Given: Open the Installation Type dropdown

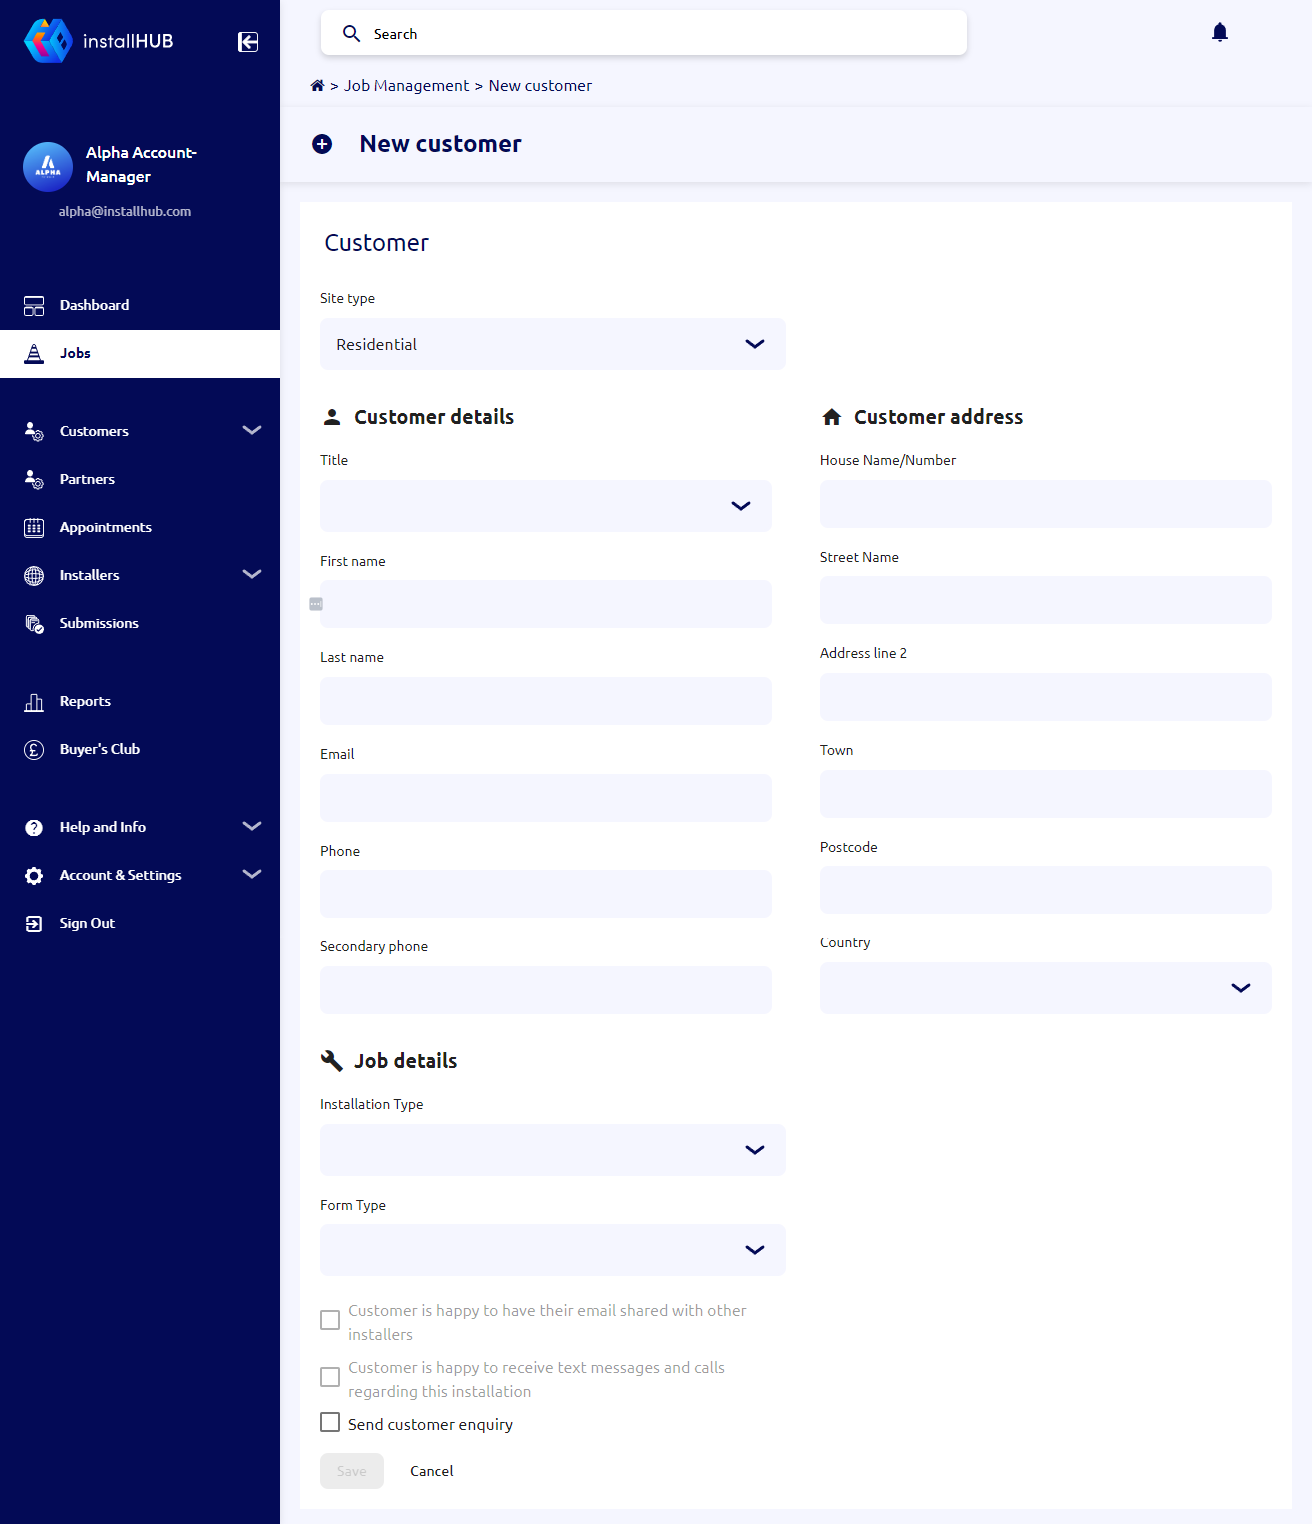Looking at the screenshot, I should pos(552,1150).
